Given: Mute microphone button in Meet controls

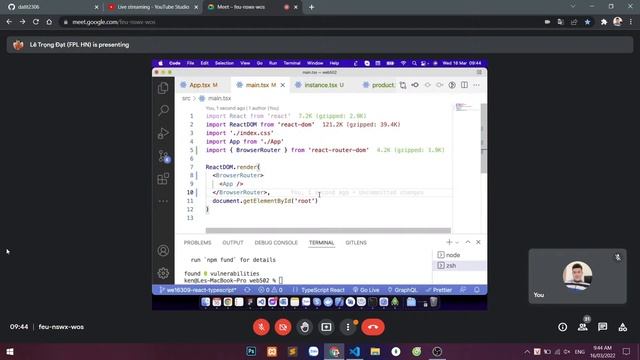Looking at the screenshot, I should (x=261, y=327).
